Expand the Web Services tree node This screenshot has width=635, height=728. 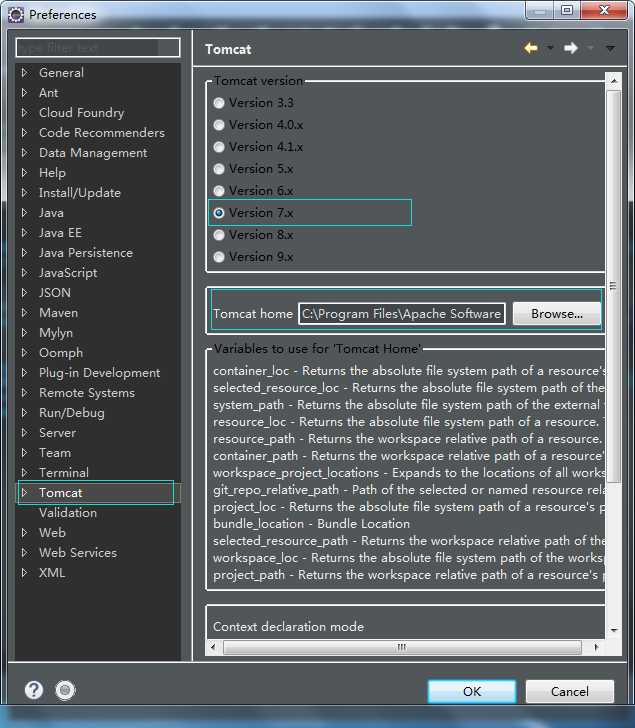[x=25, y=552]
